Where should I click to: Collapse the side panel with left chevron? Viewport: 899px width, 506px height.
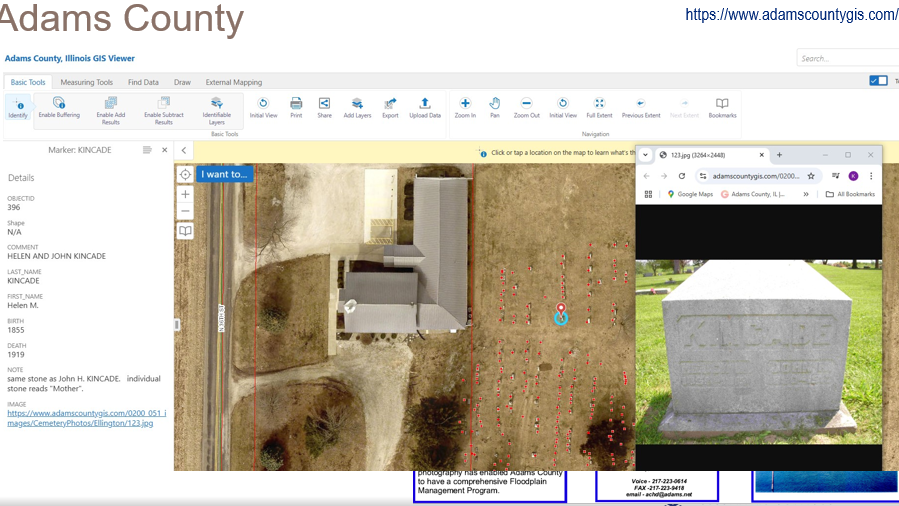click(x=184, y=151)
